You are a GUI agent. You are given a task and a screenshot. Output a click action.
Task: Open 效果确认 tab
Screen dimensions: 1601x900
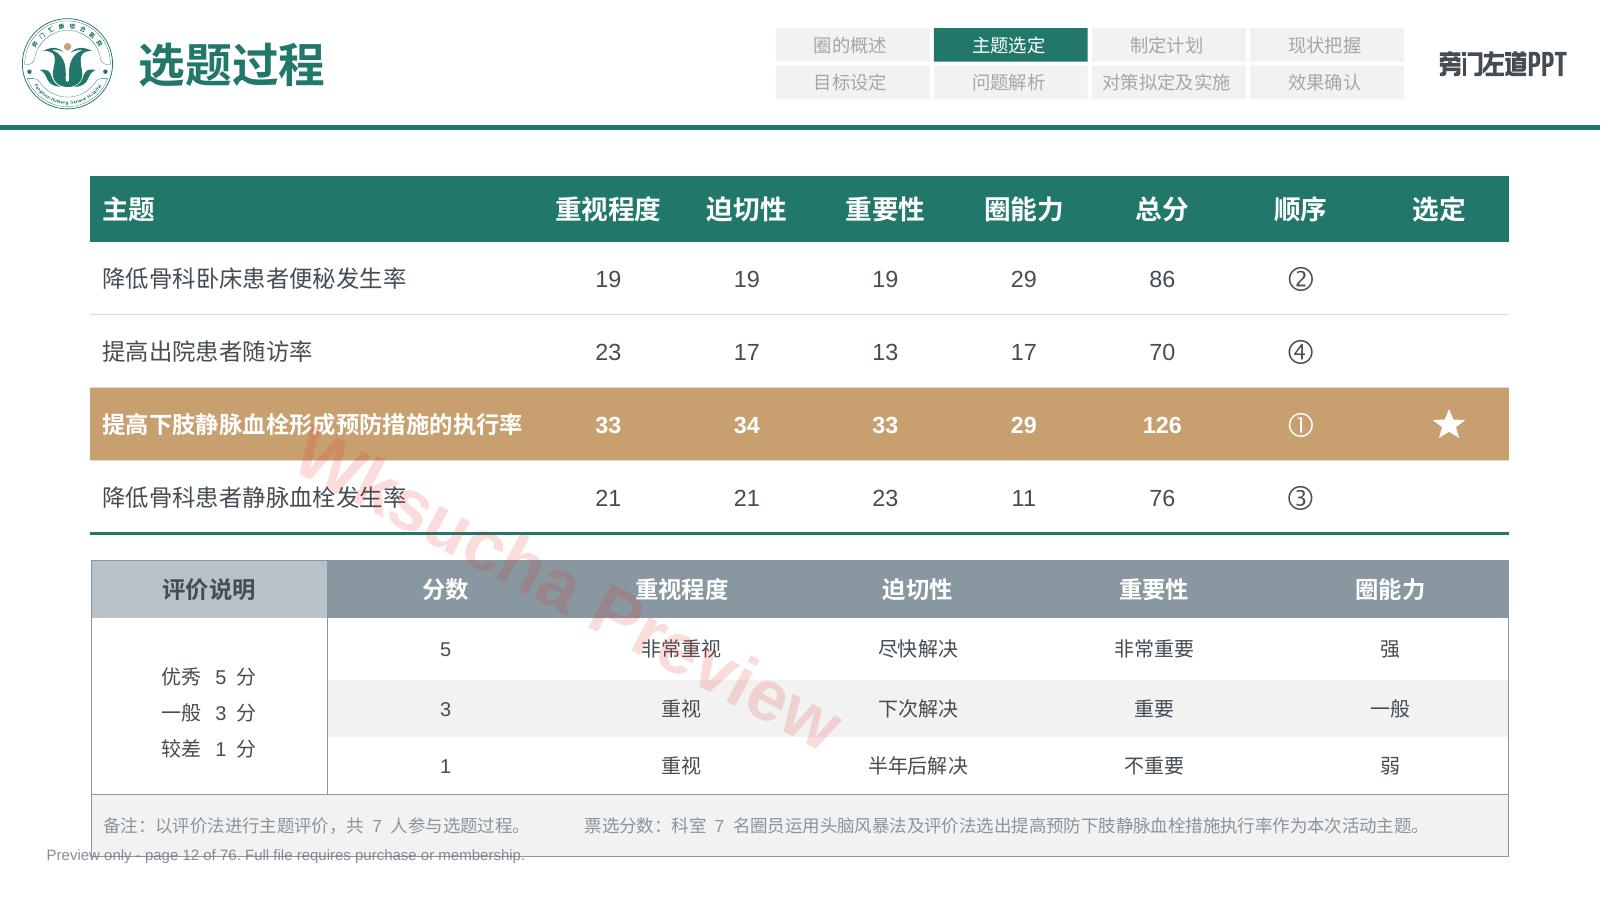(1326, 82)
